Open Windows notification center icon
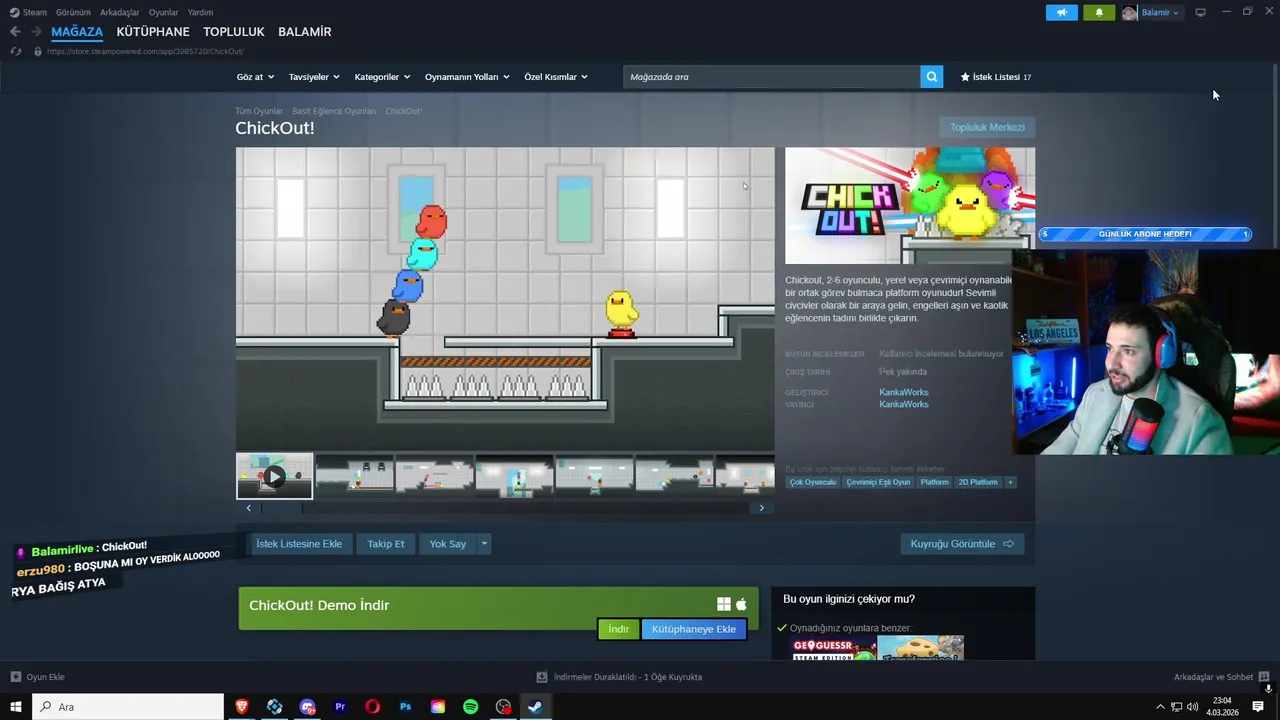Viewport: 1280px width, 720px height. 1258,707
